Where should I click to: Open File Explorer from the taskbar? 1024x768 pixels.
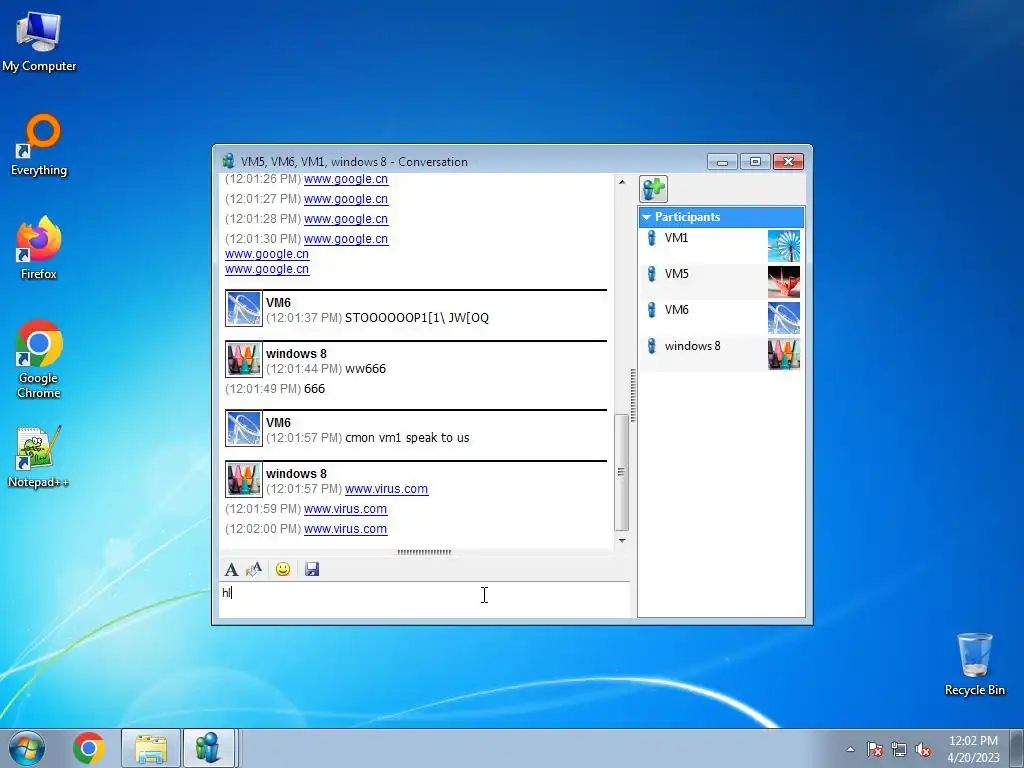coord(151,748)
